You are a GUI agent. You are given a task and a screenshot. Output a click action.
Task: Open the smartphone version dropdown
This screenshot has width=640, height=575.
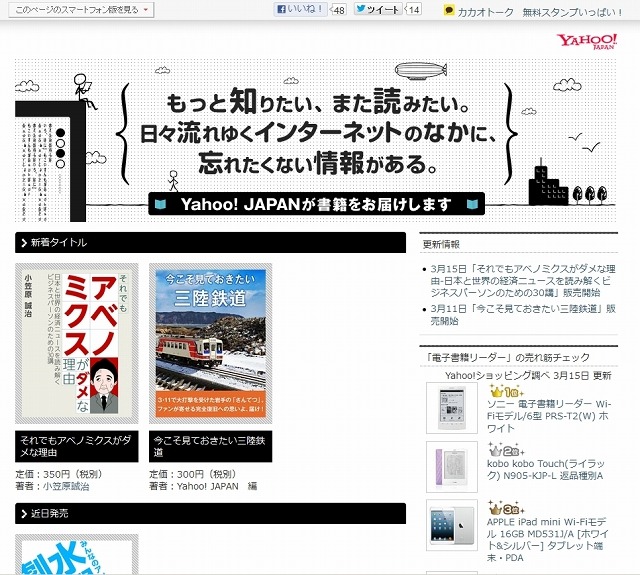[81, 10]
